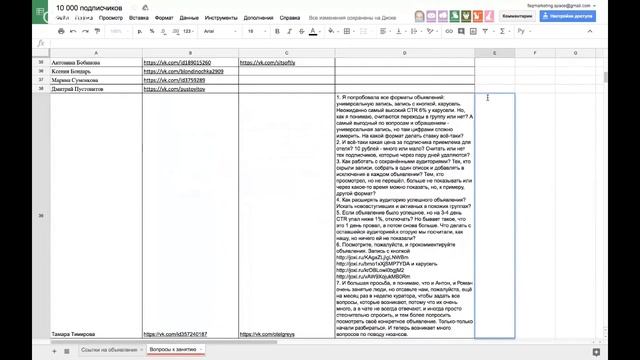Open the Формат menu
The height and width of the screenshot is (360, 640).
pos(164,18)
